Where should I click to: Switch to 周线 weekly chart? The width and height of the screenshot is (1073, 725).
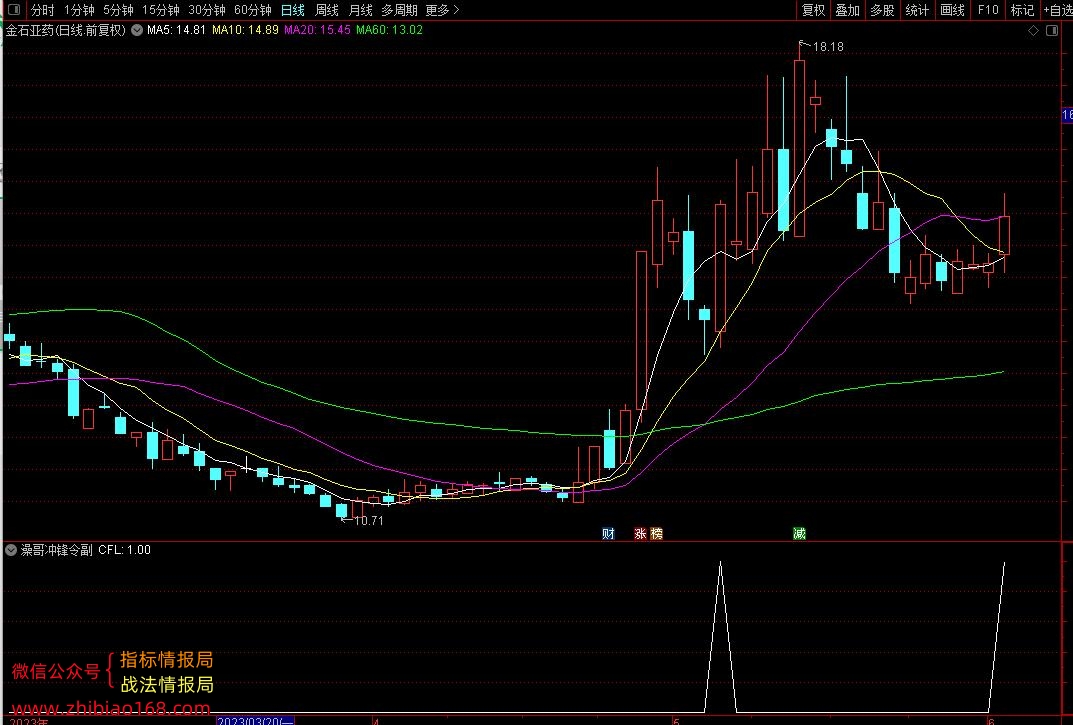326,10
